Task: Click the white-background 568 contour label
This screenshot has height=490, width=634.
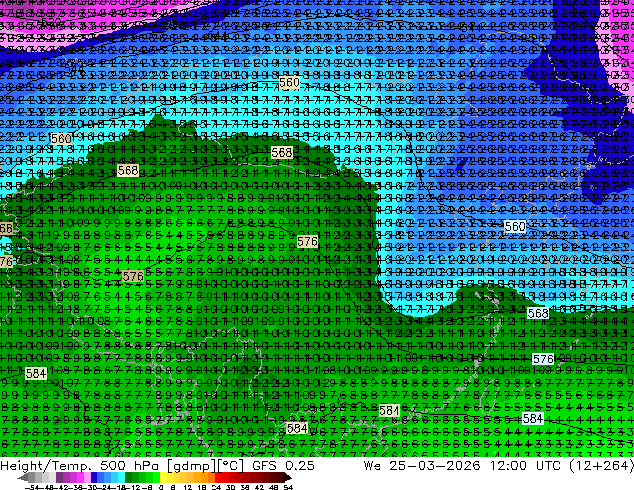Action: pos(538,313)
